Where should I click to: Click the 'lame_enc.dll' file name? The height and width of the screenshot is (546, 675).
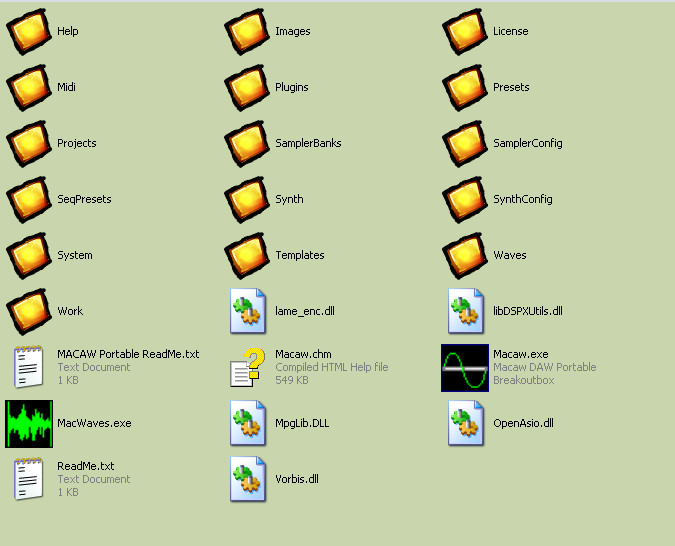pyautogui.click(x=305, y=311)
